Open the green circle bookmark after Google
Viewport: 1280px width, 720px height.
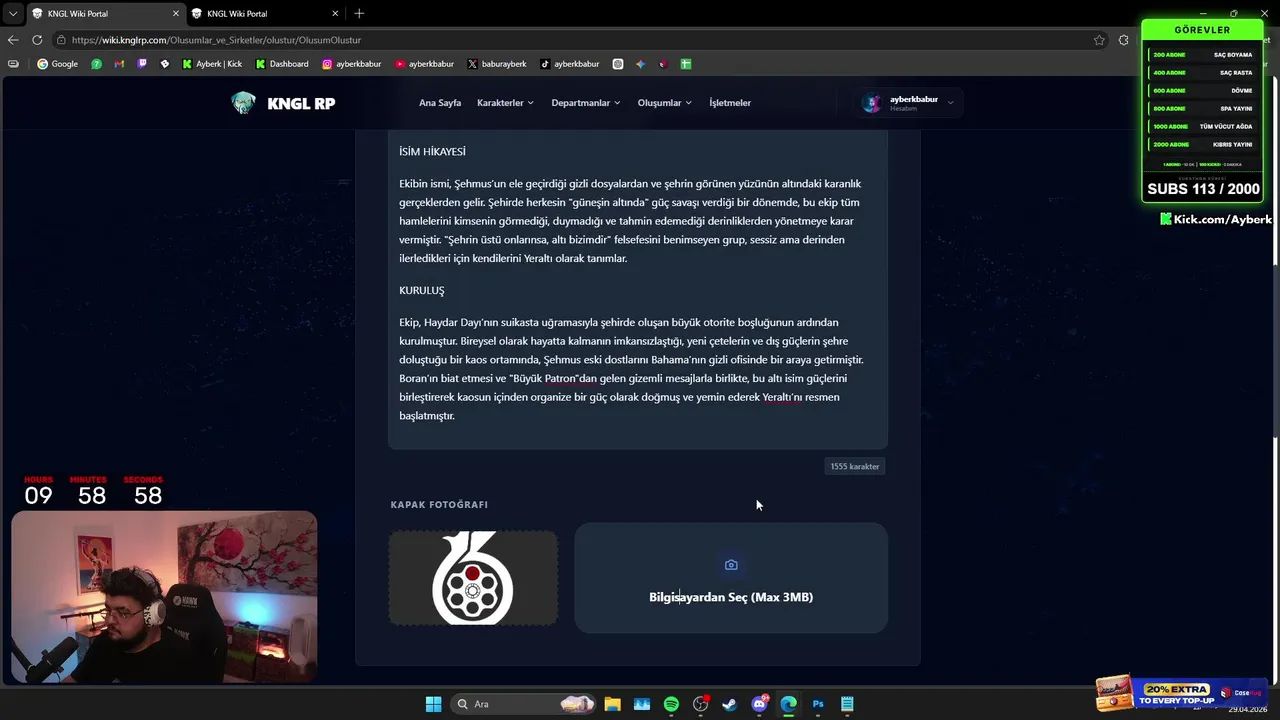point(96,64)
